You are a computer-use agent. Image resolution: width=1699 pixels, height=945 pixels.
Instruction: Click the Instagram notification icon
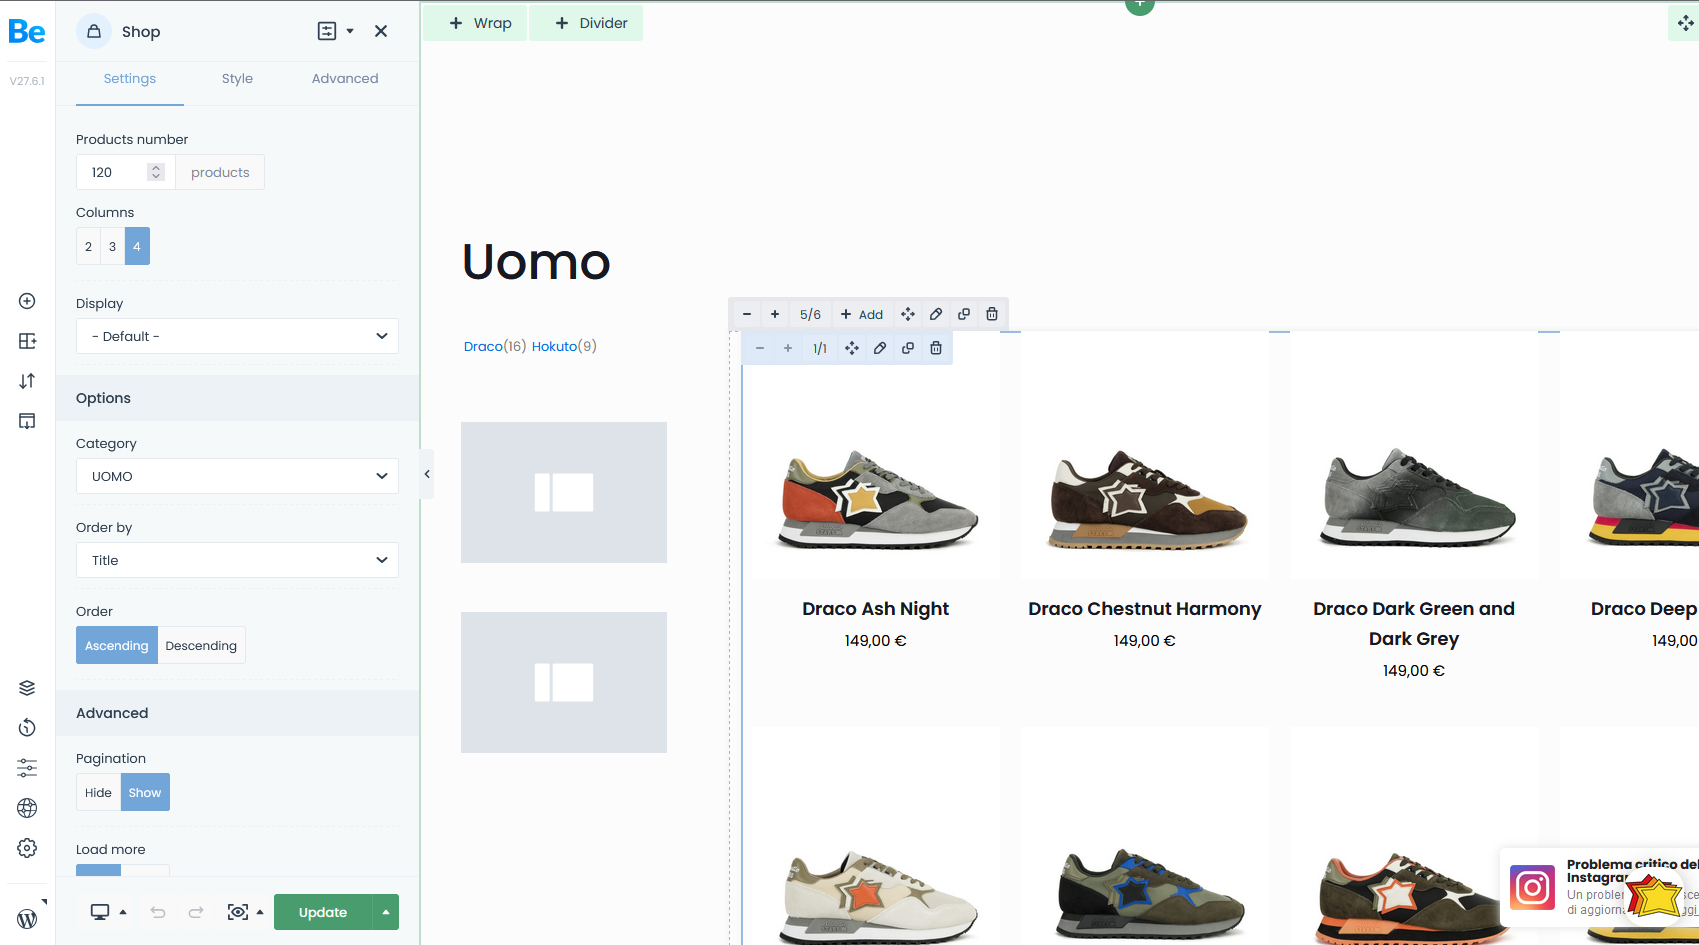[x=1532, y=887]
